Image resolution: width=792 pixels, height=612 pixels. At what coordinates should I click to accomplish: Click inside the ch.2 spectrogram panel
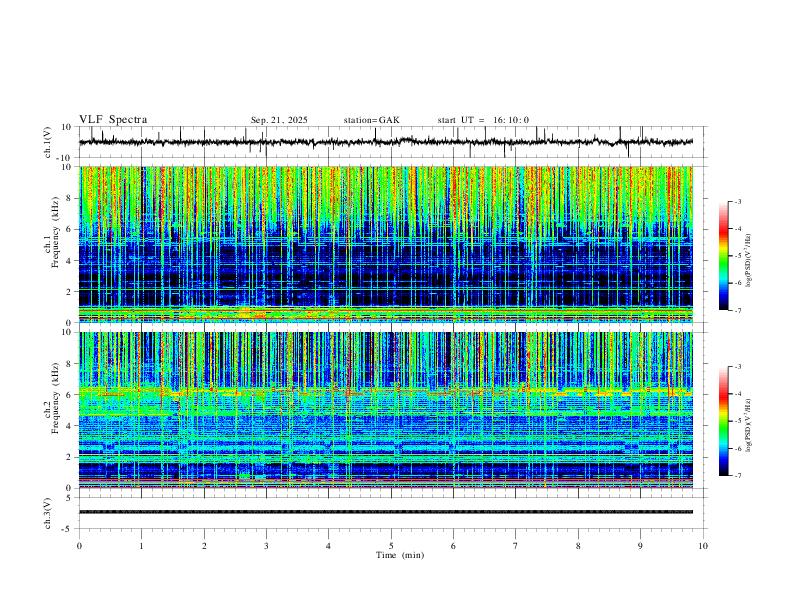coord(385,410)
